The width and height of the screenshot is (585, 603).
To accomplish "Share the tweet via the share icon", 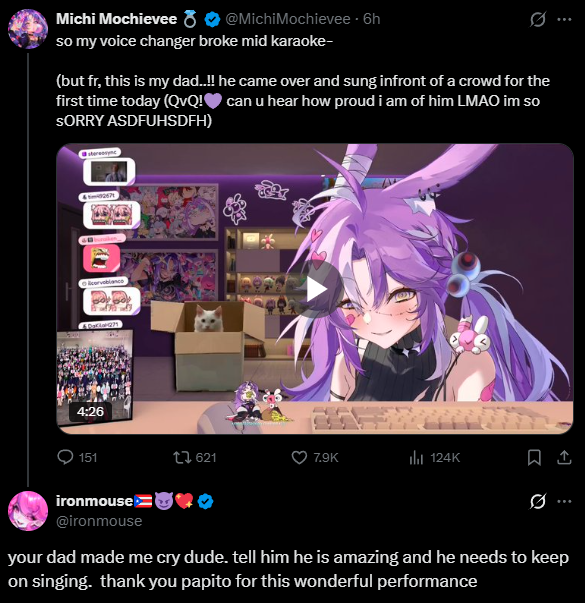I will tap(564, 457).
